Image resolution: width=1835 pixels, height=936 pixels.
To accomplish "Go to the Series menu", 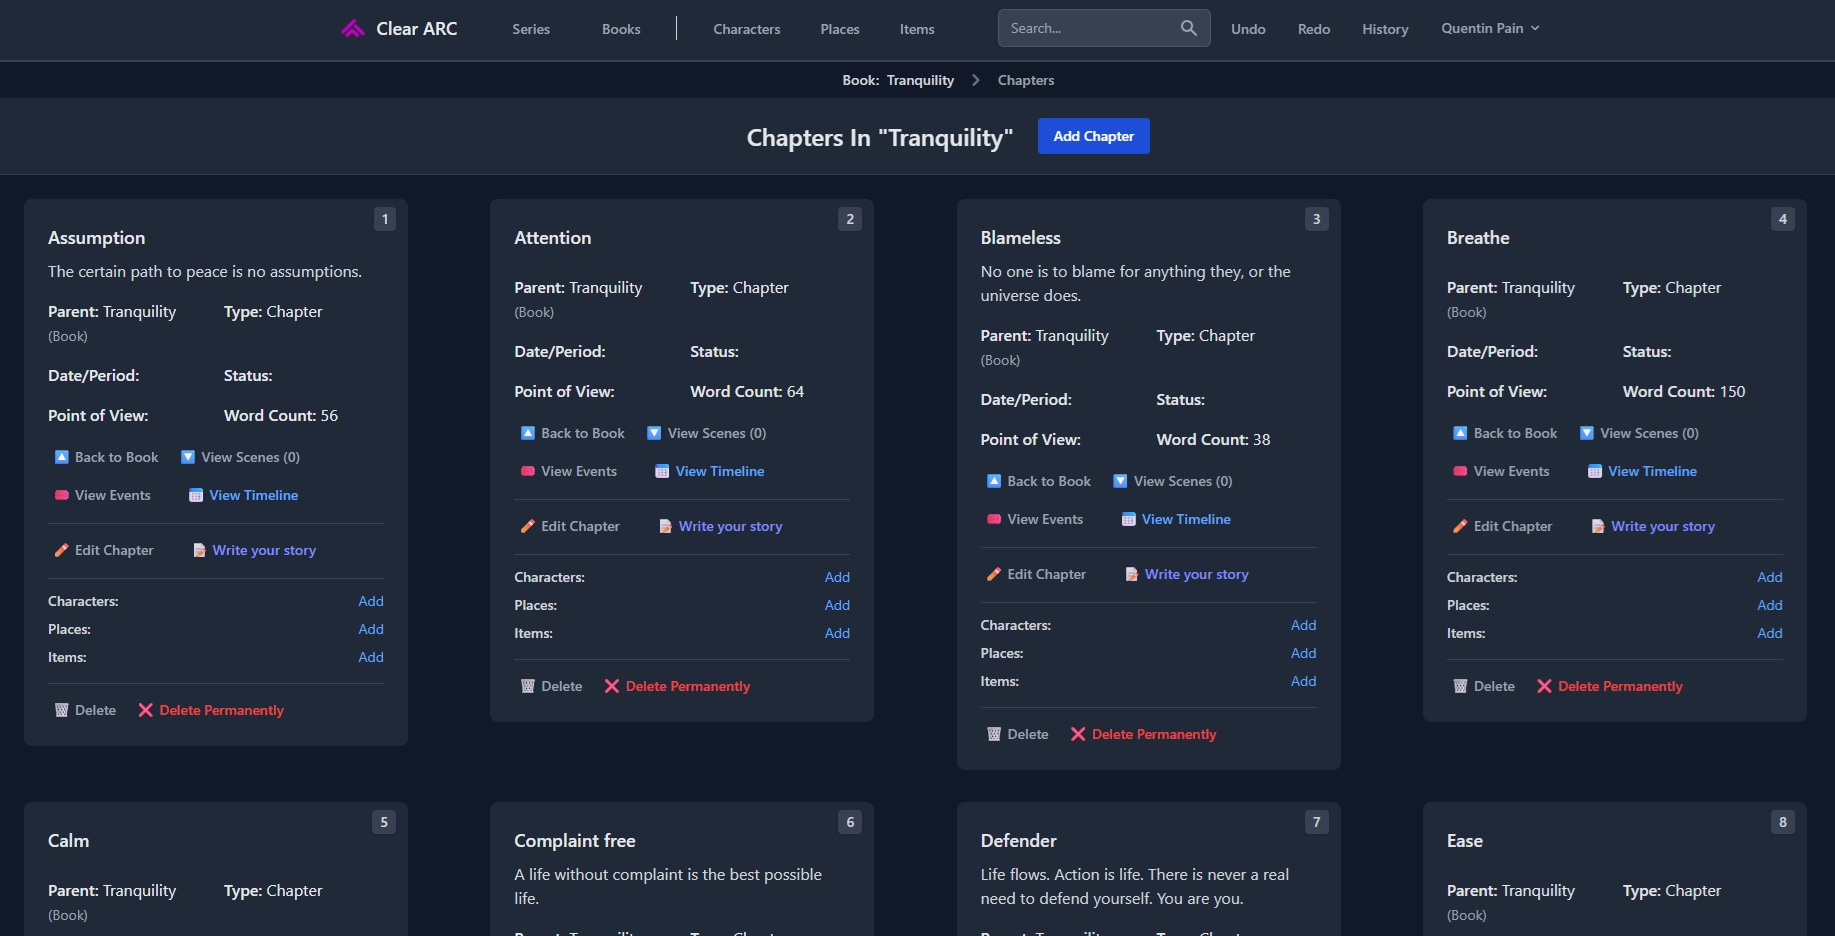I will pyautogui.click(x=531, y=29).
